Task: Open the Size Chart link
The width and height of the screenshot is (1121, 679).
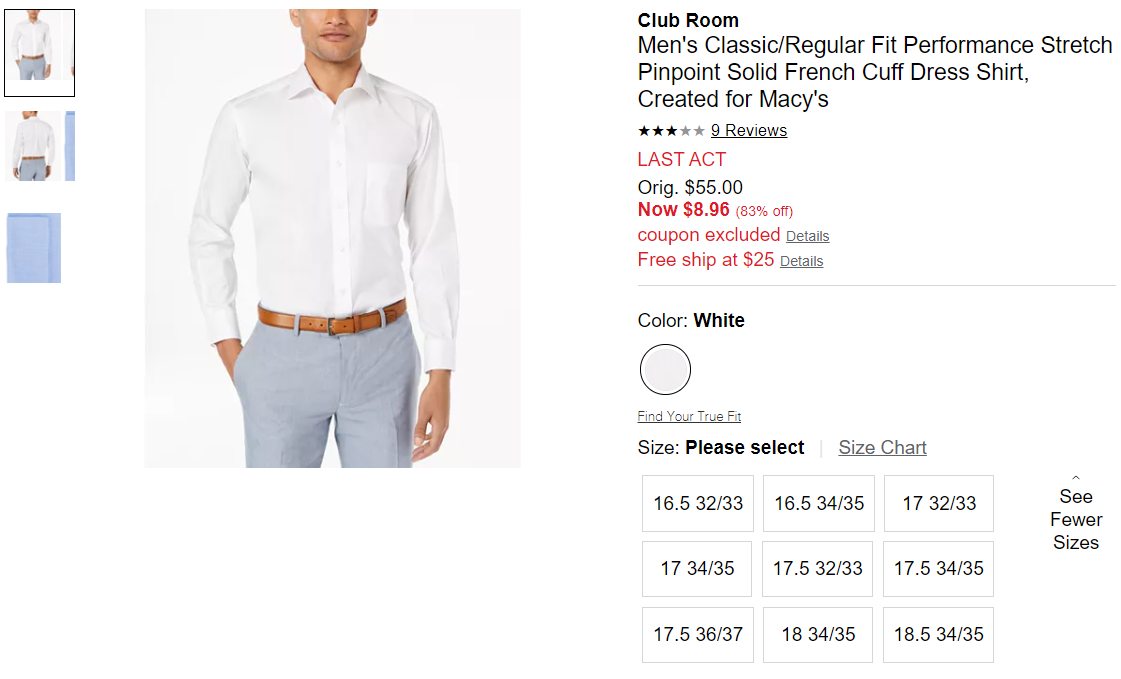Action: 882,447
